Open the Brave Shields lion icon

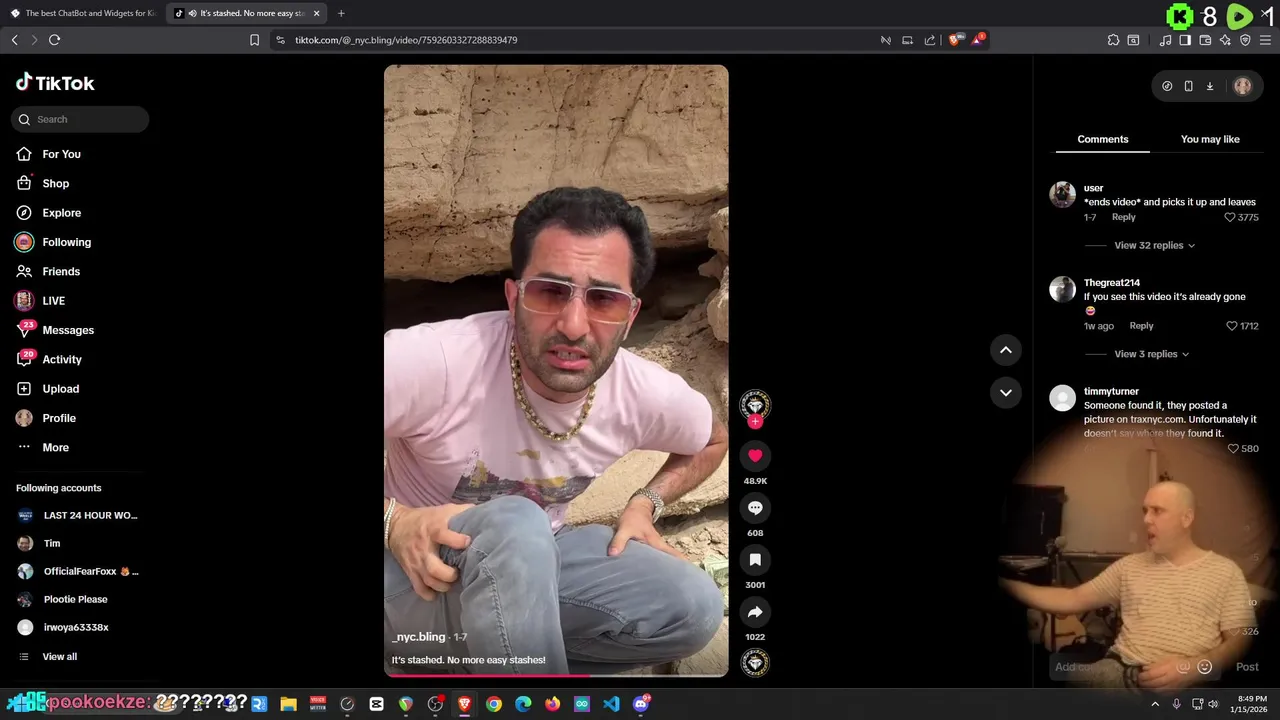954,40
